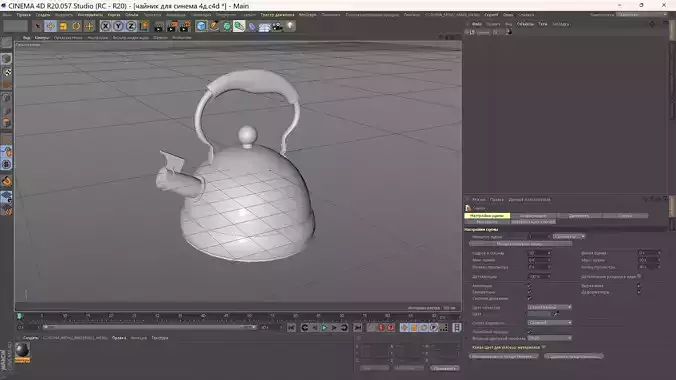Render the active view with clapperboard icon
This screenshot has width=676, height=380.
pyautogui.click(x=159, y=26)
